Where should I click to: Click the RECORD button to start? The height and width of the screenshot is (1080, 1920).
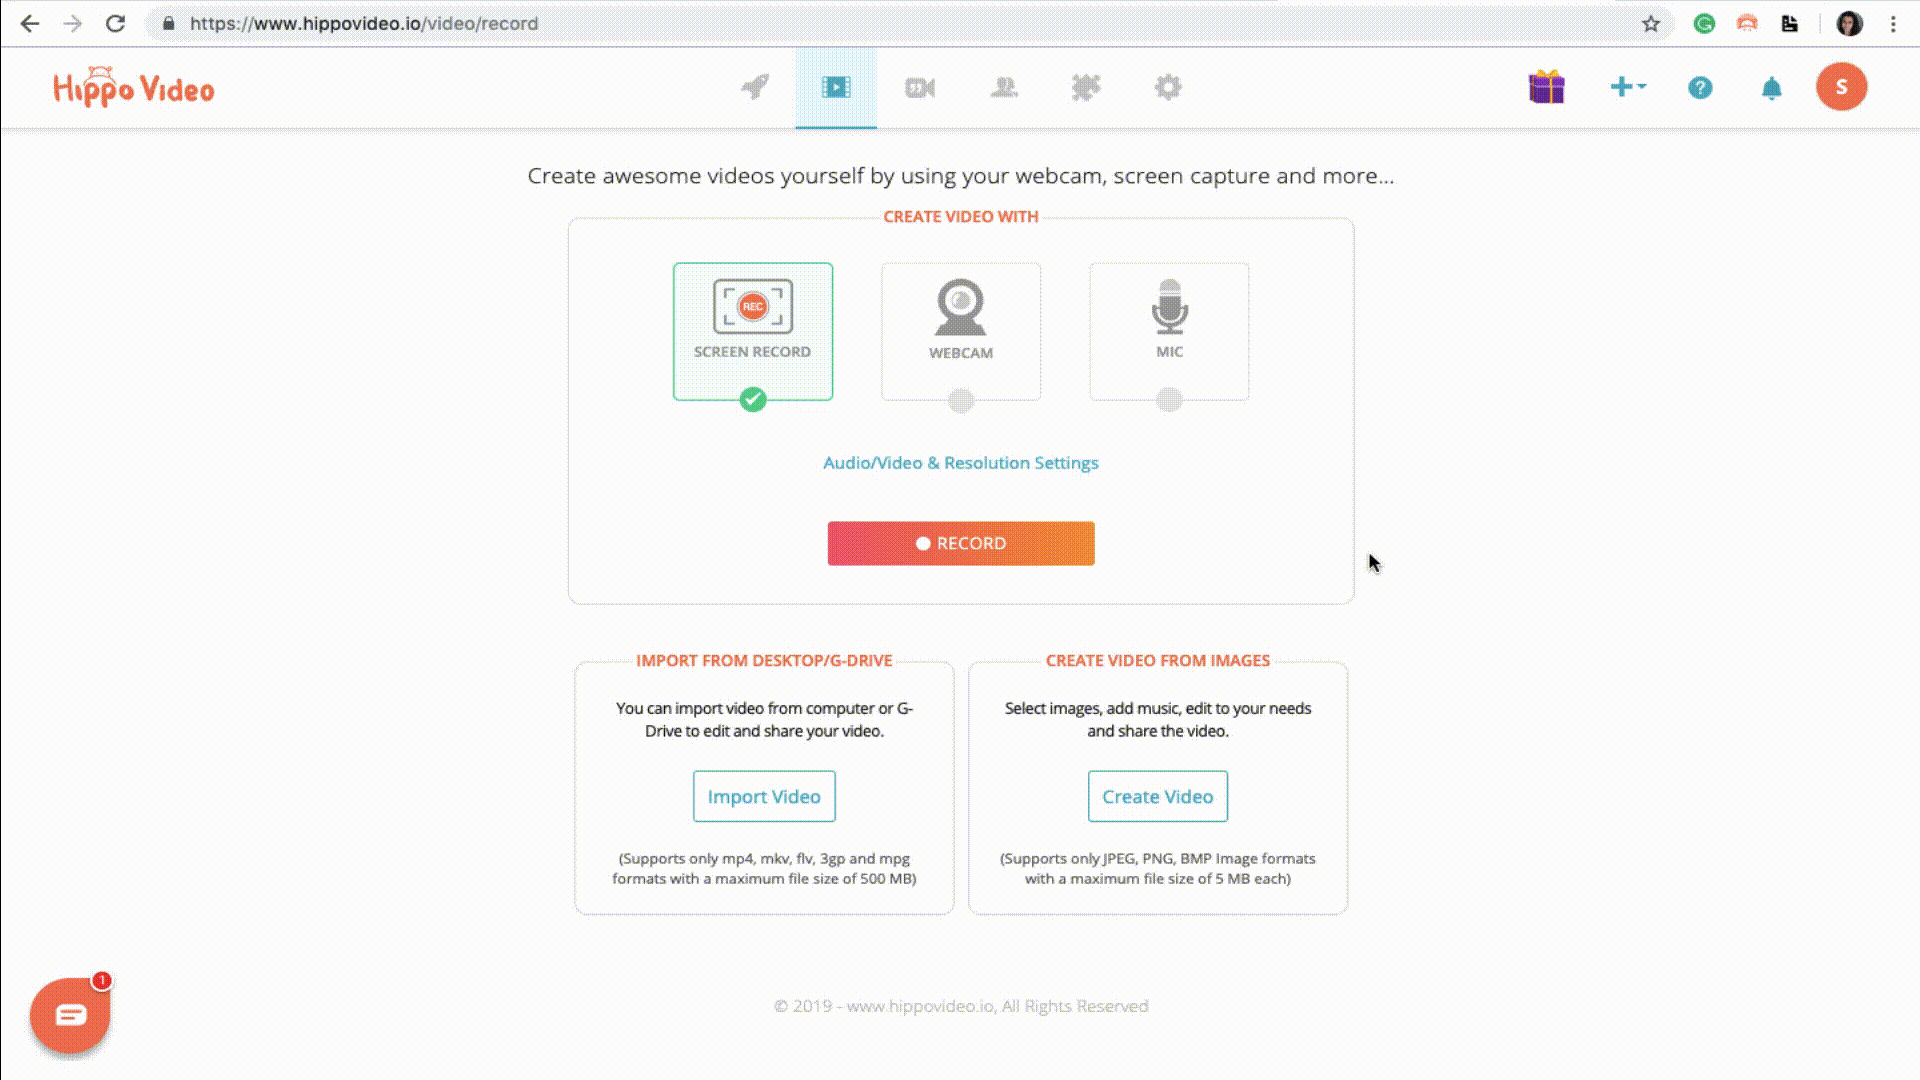(x=960, y=542)
